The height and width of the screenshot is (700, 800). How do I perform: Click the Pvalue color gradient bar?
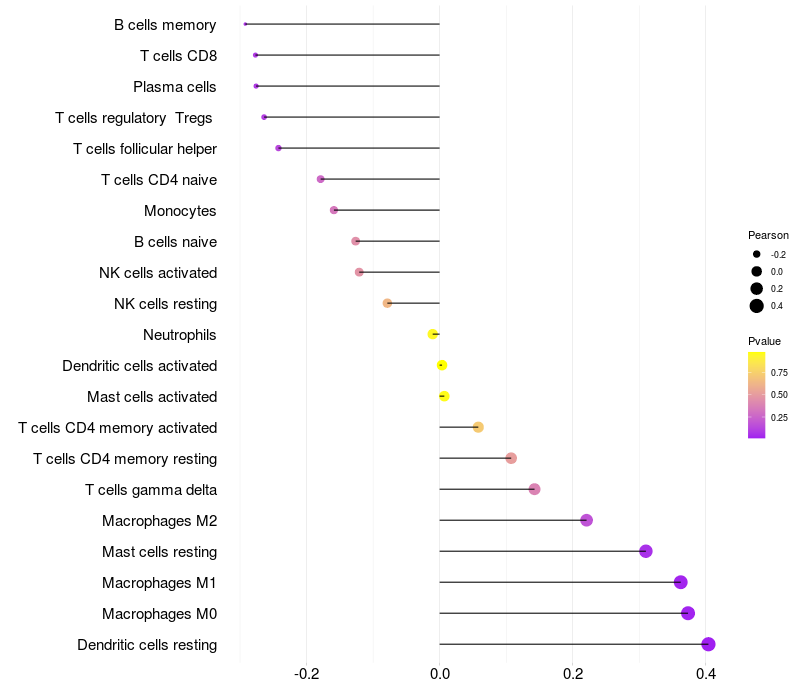(x=757, y=394)
